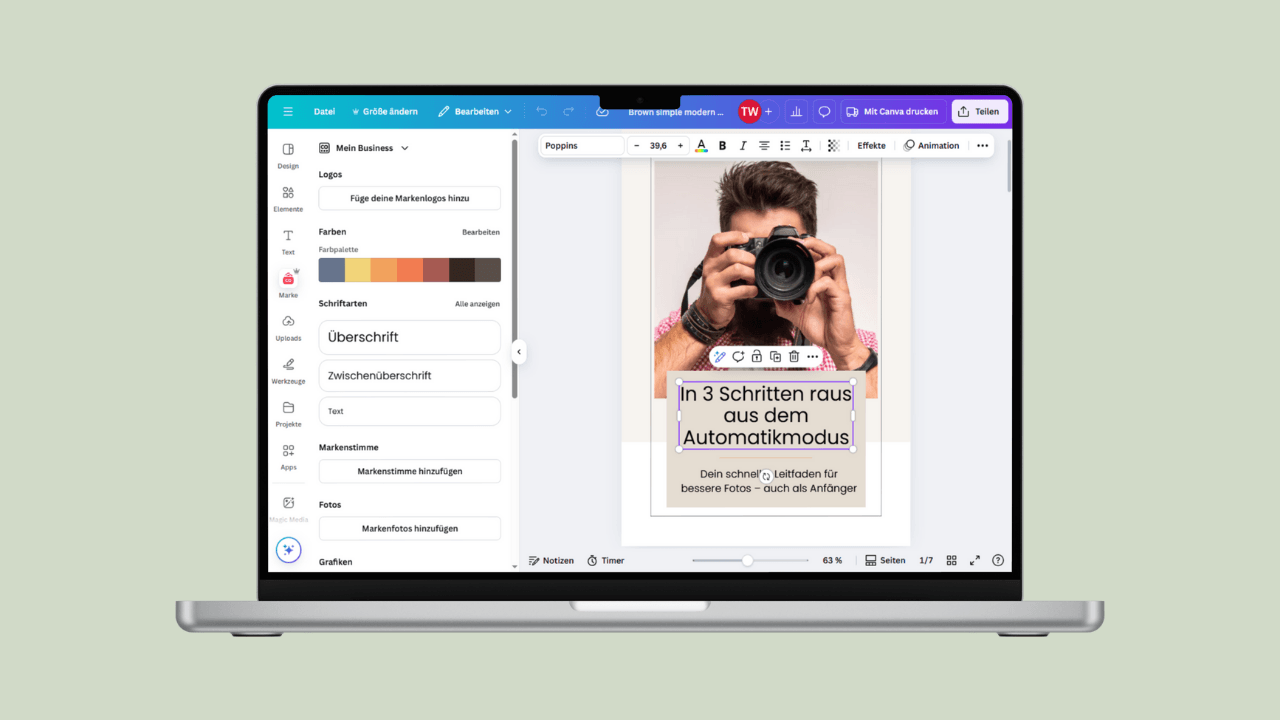Open Design tab in sidebar
Image resolution: width=1280 pixels, height=720 pixels.
288,155
